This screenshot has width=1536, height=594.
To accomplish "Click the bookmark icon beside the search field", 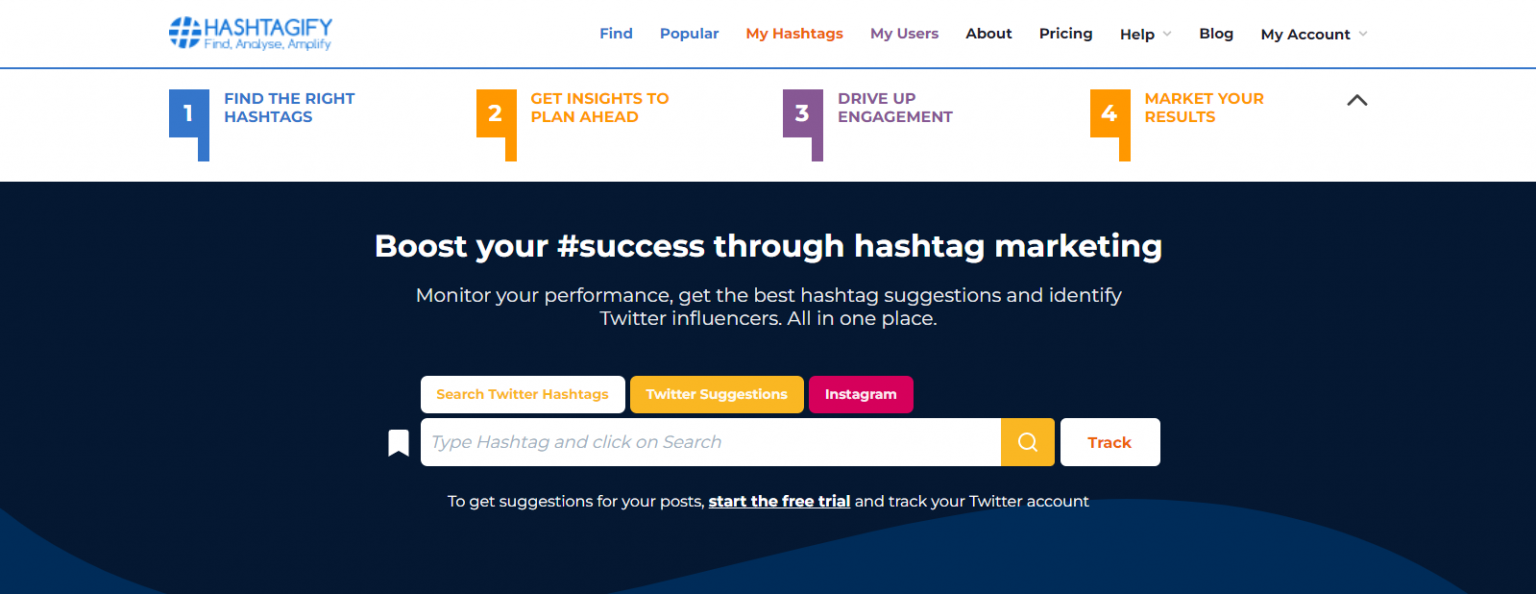I will pyautogui.click(x=398, y=441).
